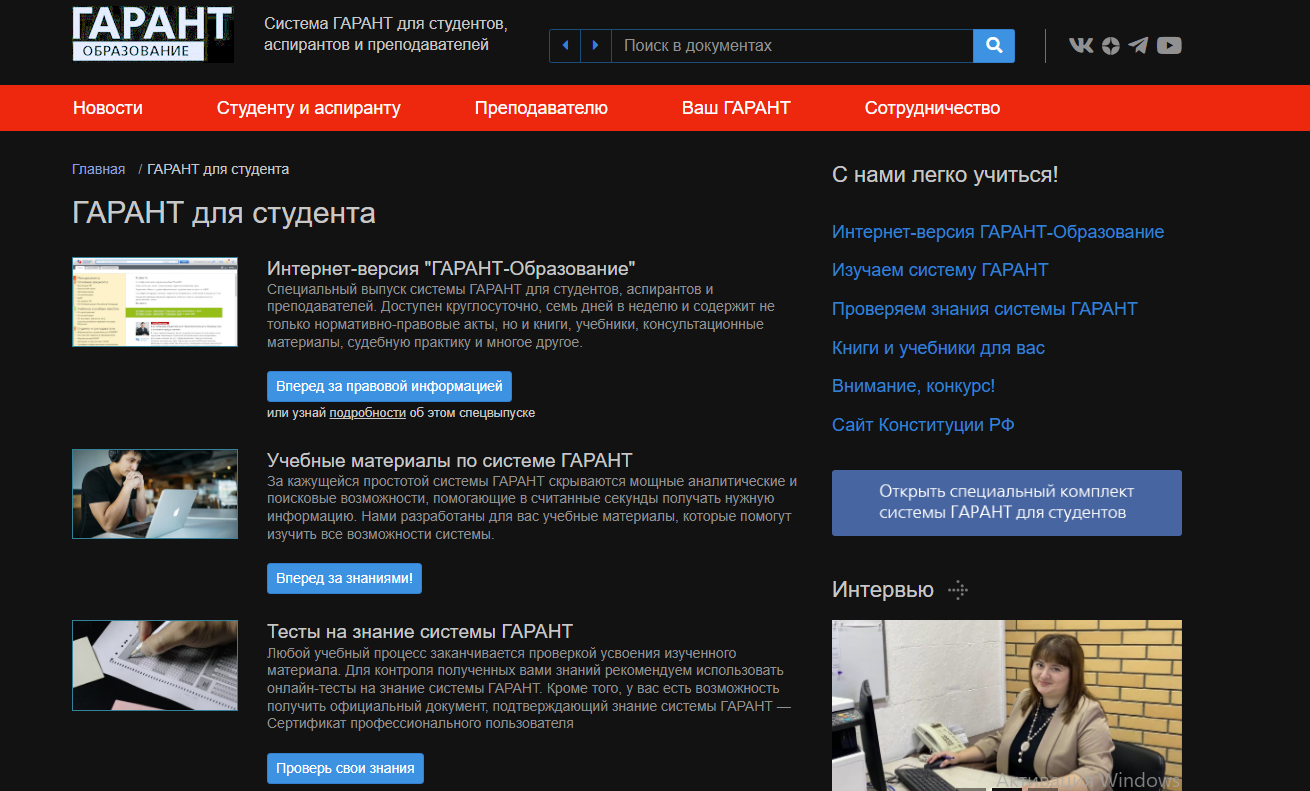Open the Telegram icon
The image size is (1310, 791).
click(x=1138, y=45)
